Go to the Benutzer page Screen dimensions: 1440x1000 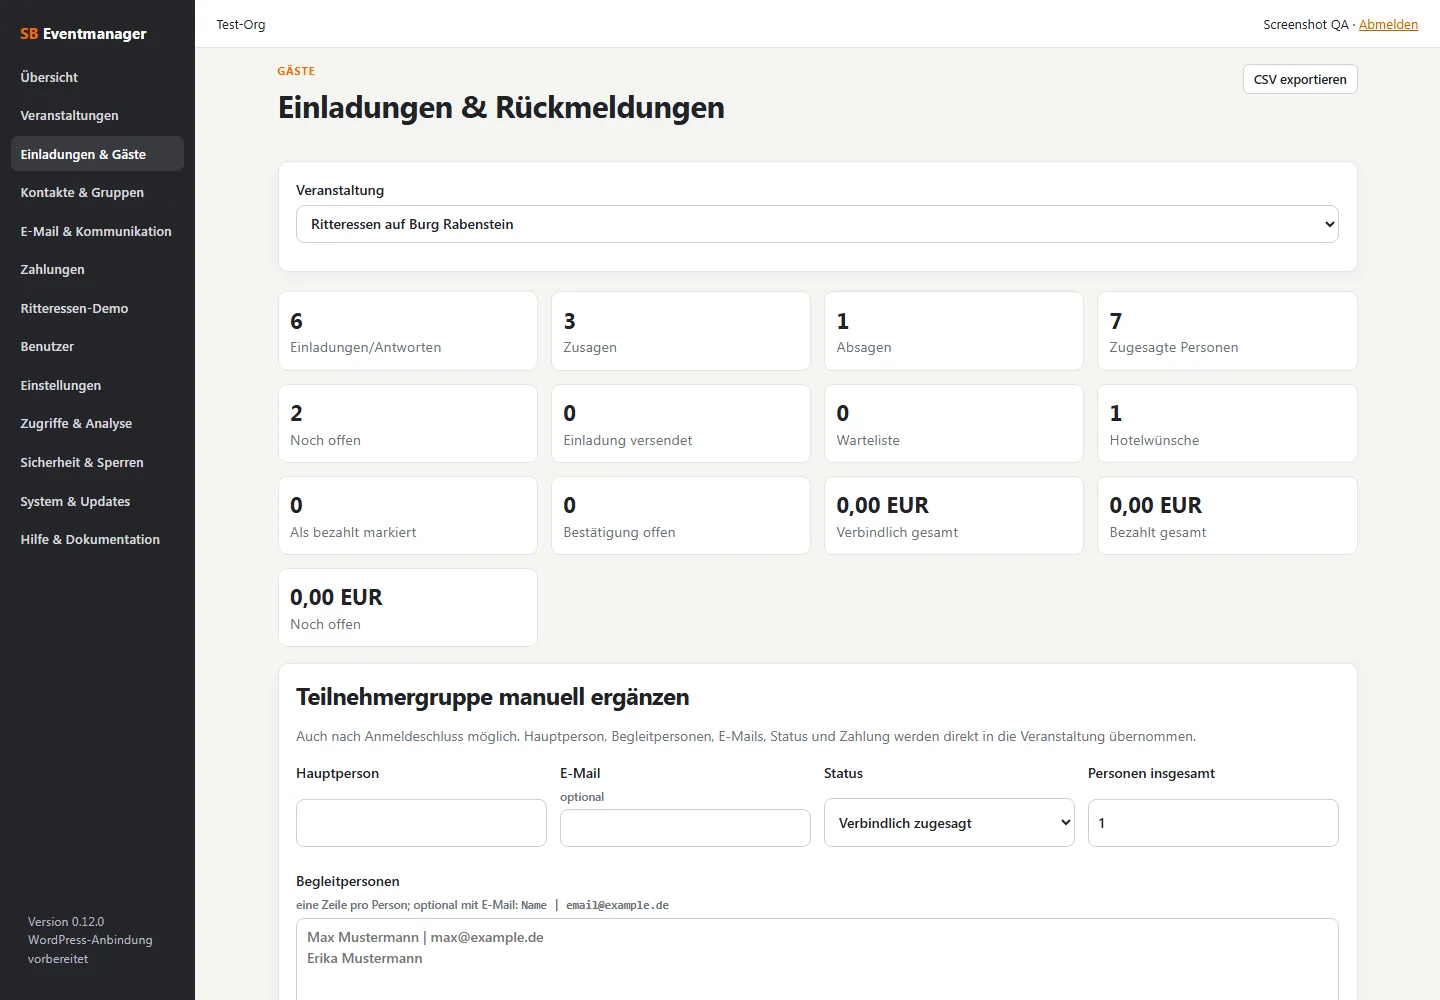click(x=97, y=347)
